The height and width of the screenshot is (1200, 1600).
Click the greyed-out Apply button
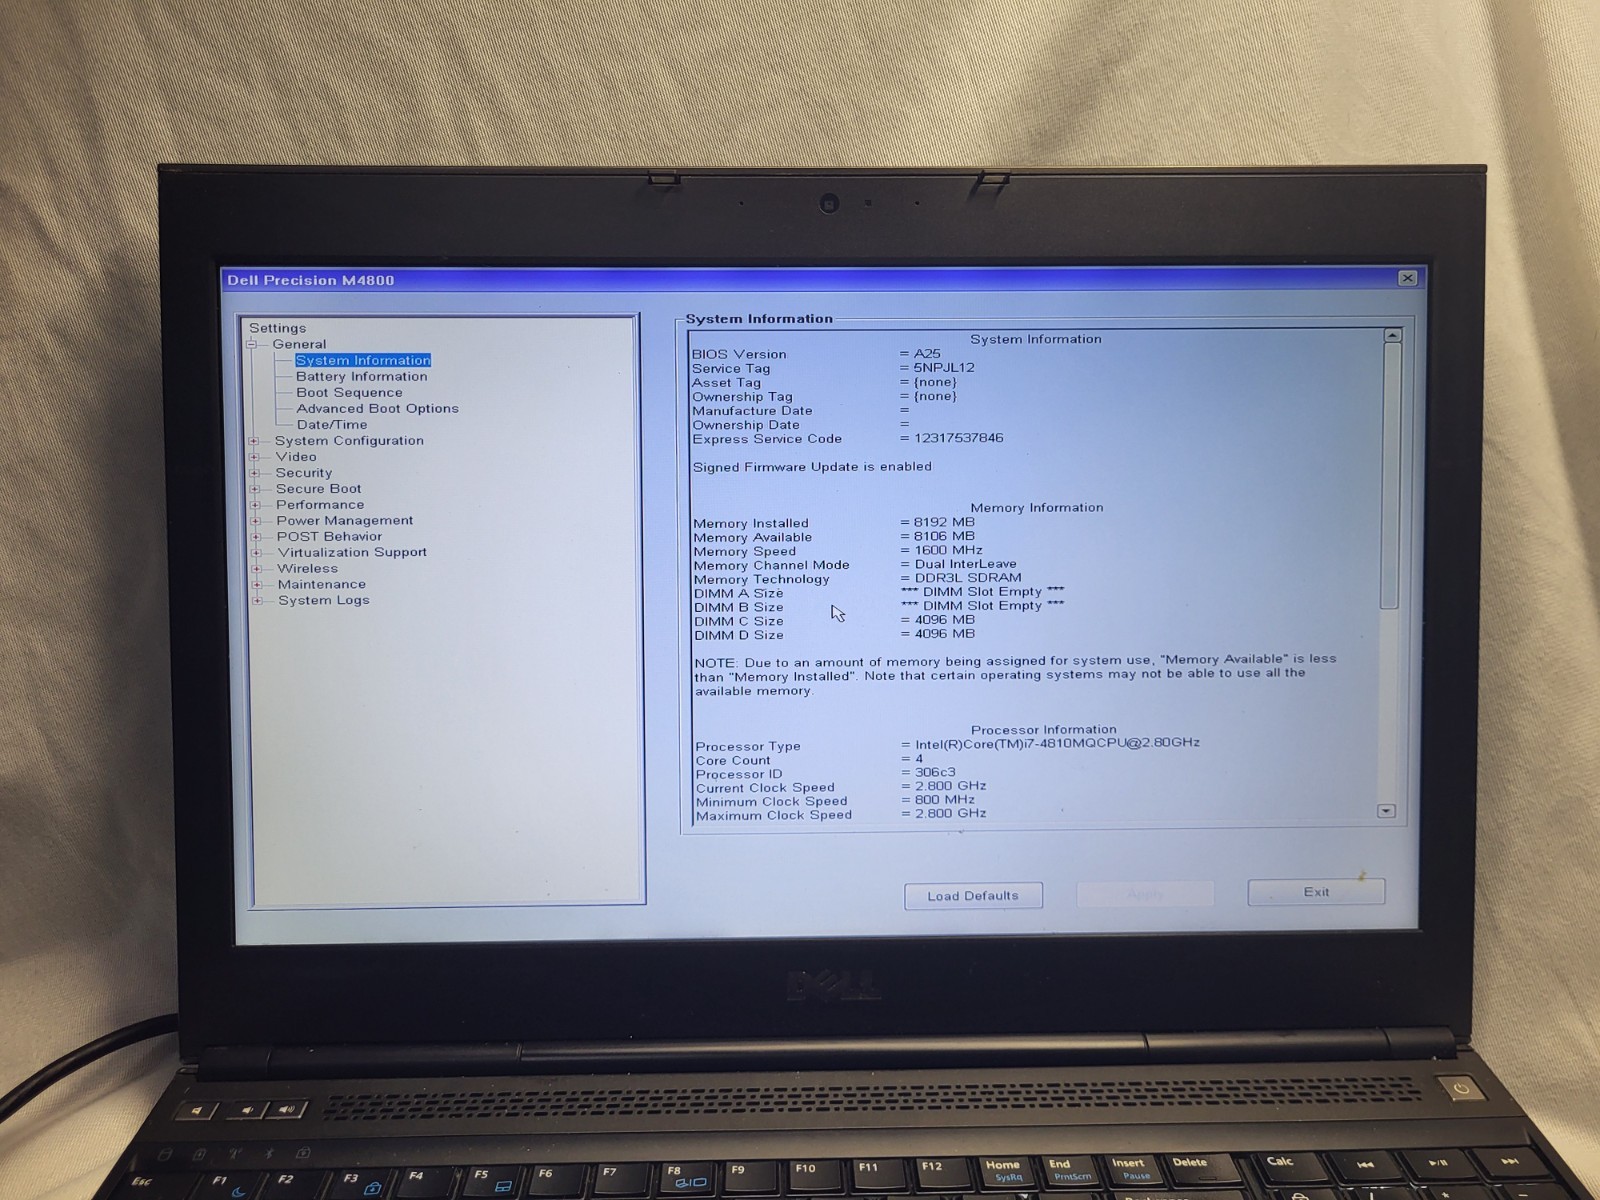click(1145, 894)
